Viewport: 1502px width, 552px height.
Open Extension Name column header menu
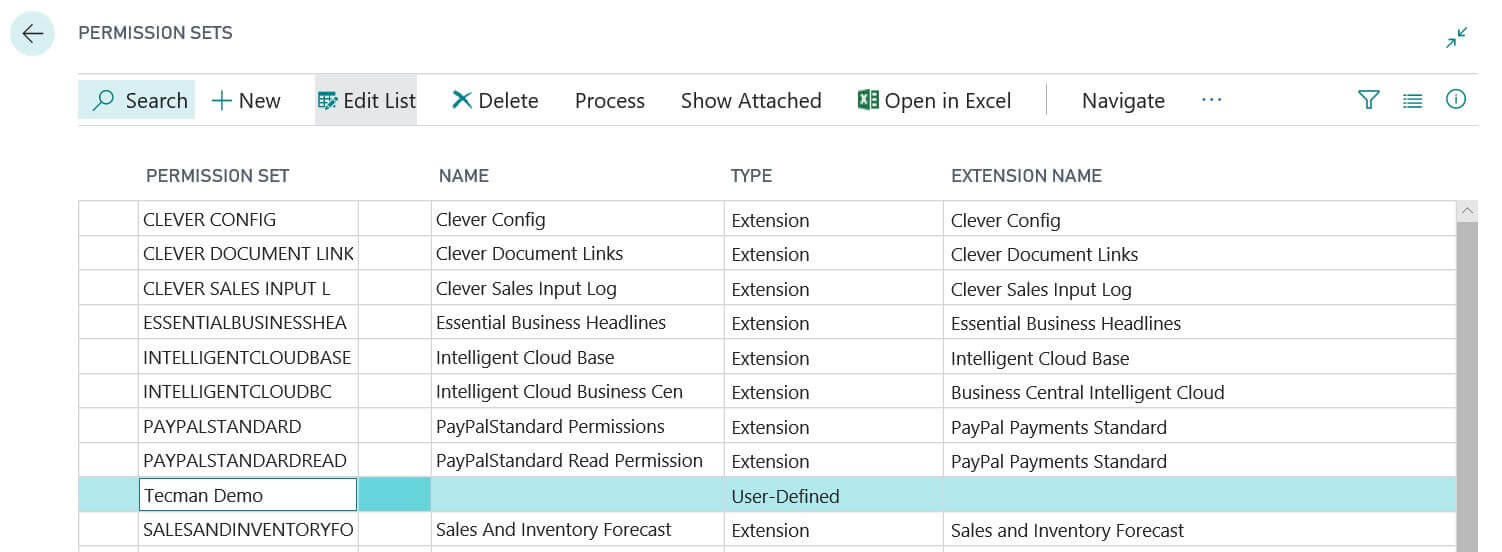[x=1026, y=176]
